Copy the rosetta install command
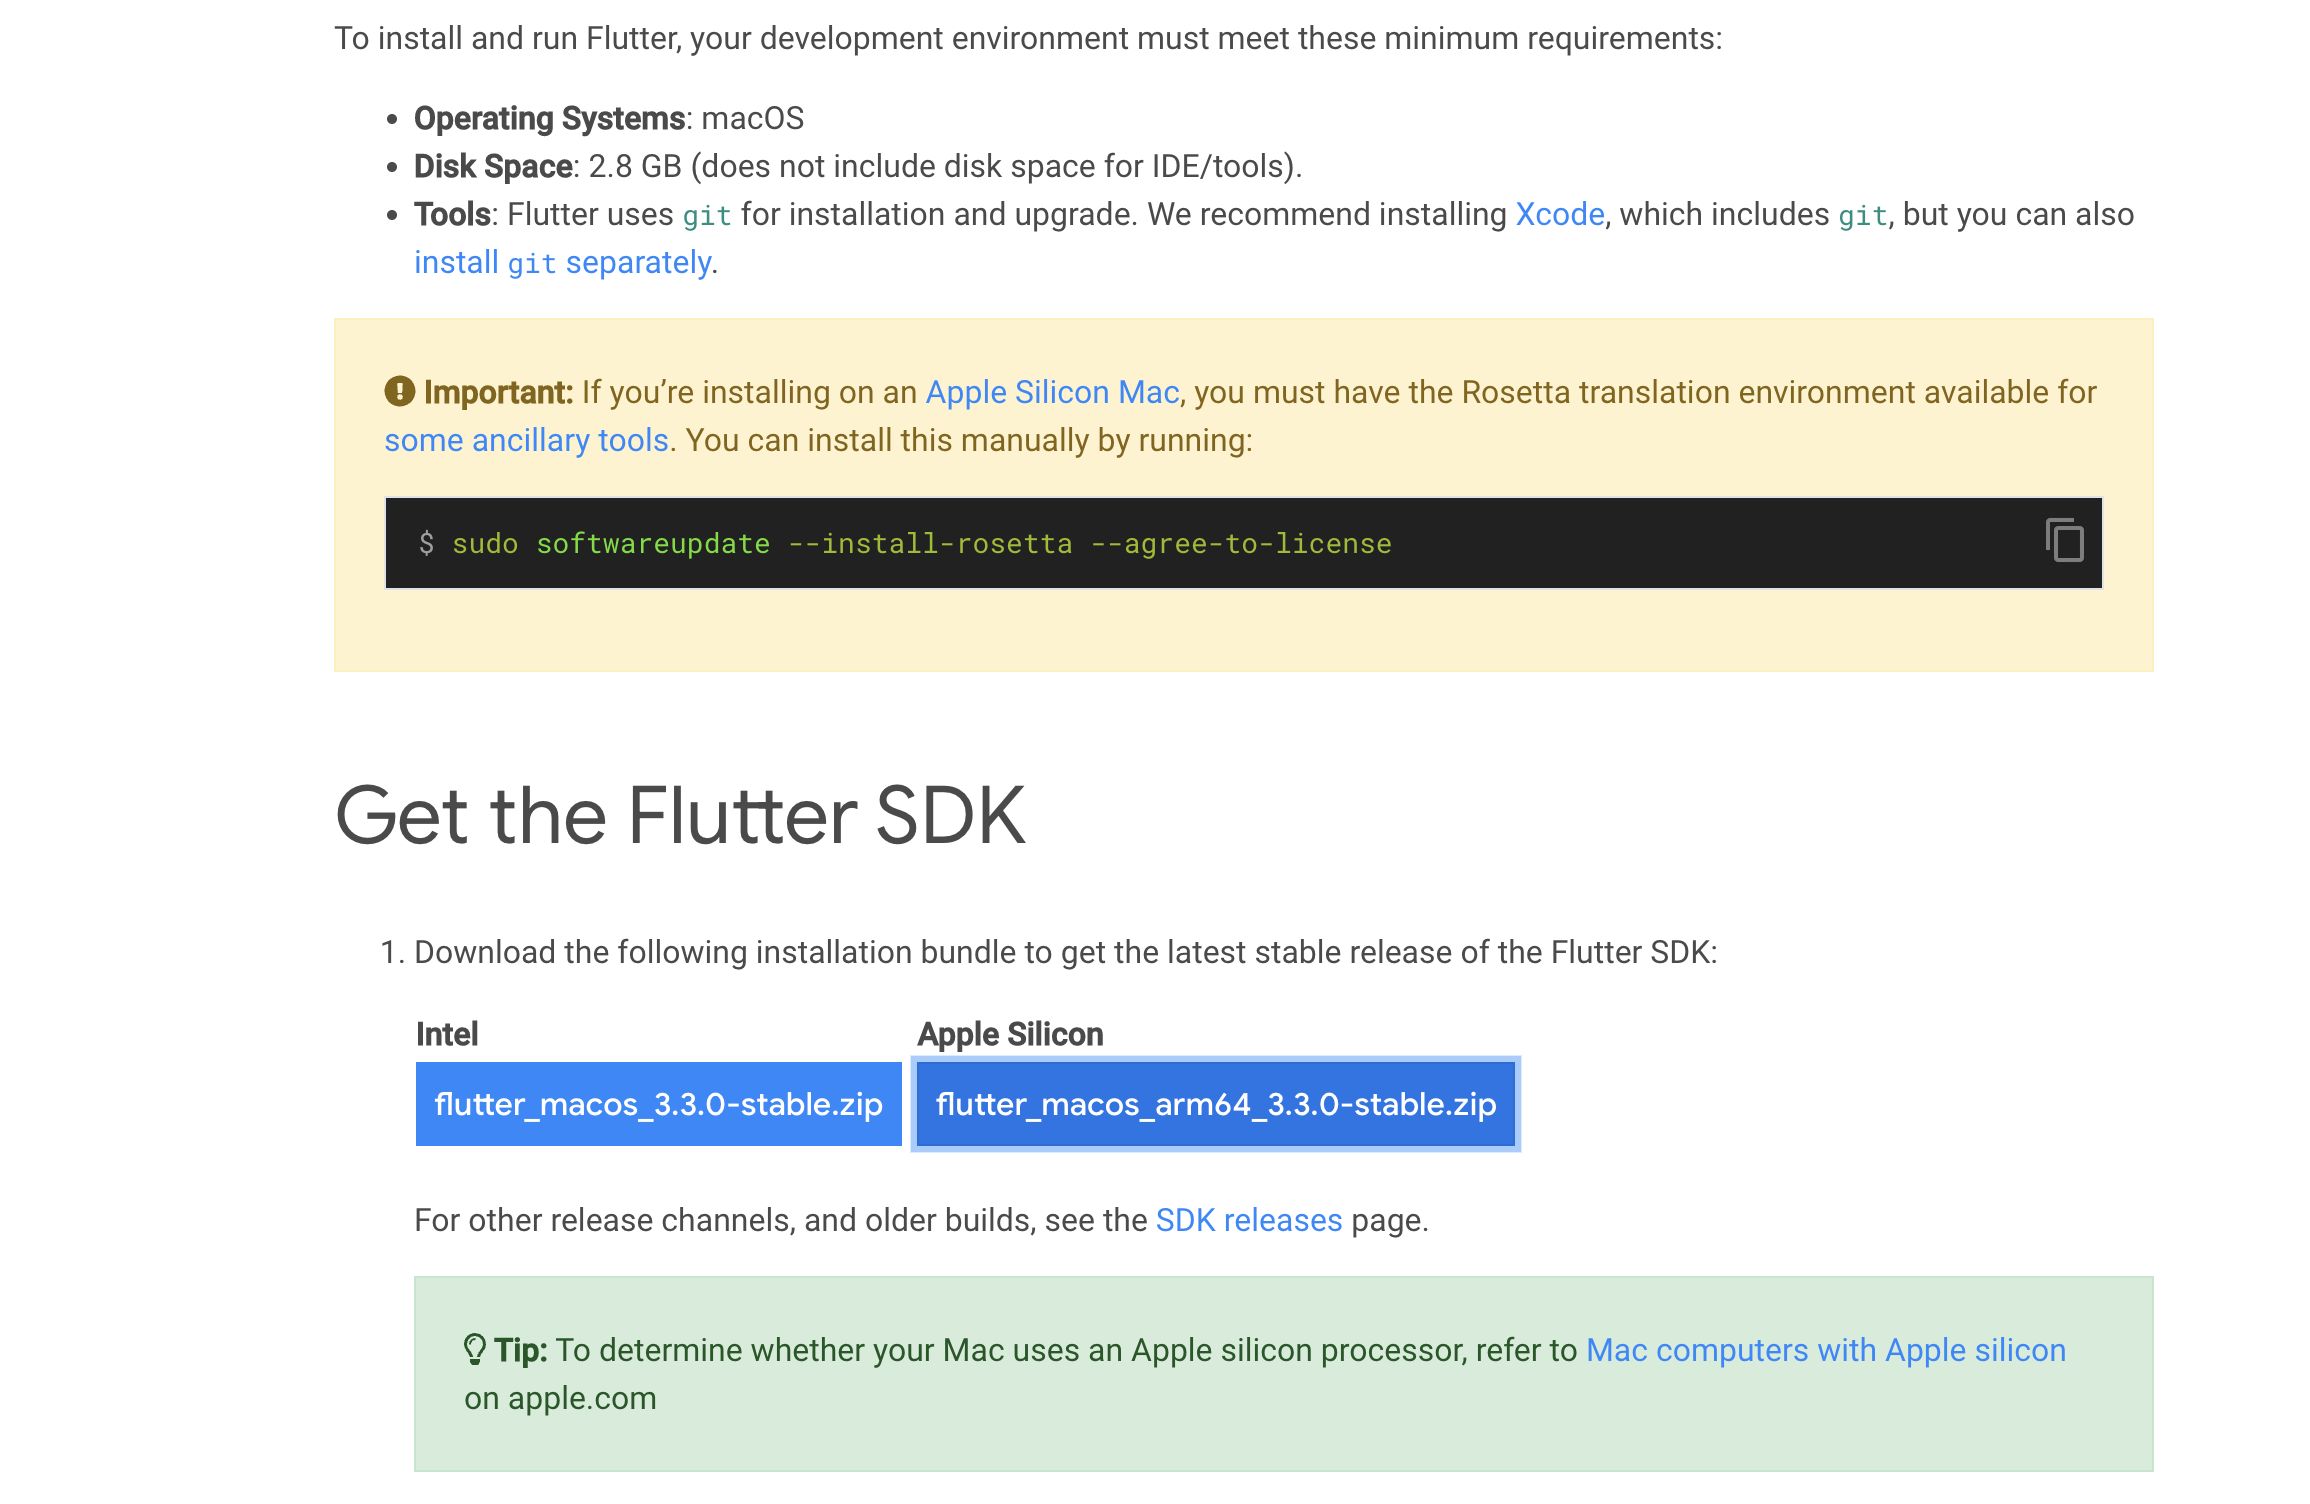2310x1504 pixels. click(x=2063, y=541)
